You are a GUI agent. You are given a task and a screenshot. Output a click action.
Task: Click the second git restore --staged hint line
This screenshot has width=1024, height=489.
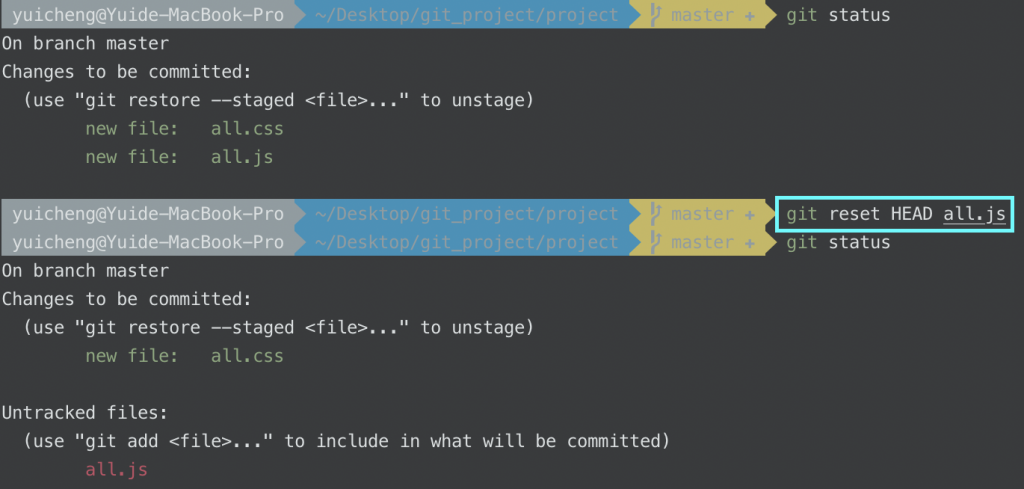(x=279, y=328)
